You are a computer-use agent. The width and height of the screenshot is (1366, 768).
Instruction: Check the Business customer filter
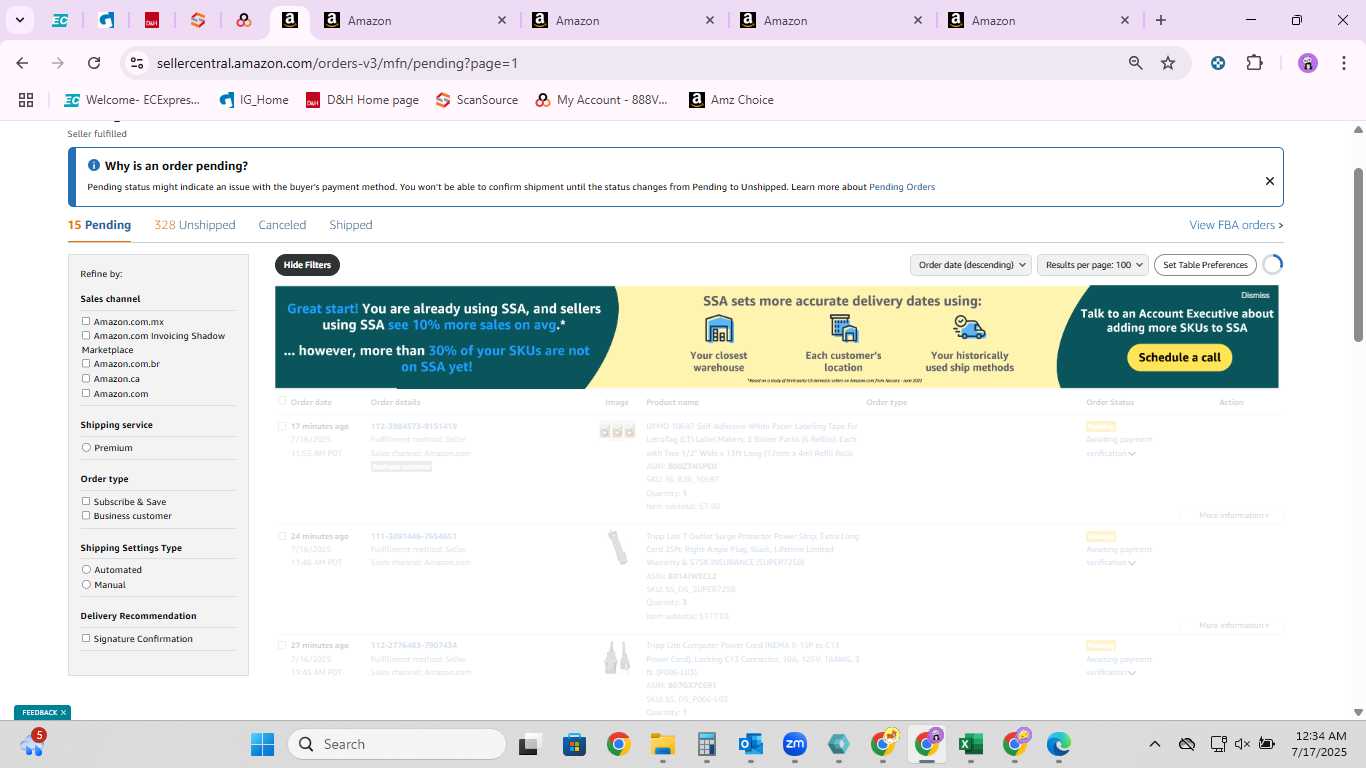(86, 515)
